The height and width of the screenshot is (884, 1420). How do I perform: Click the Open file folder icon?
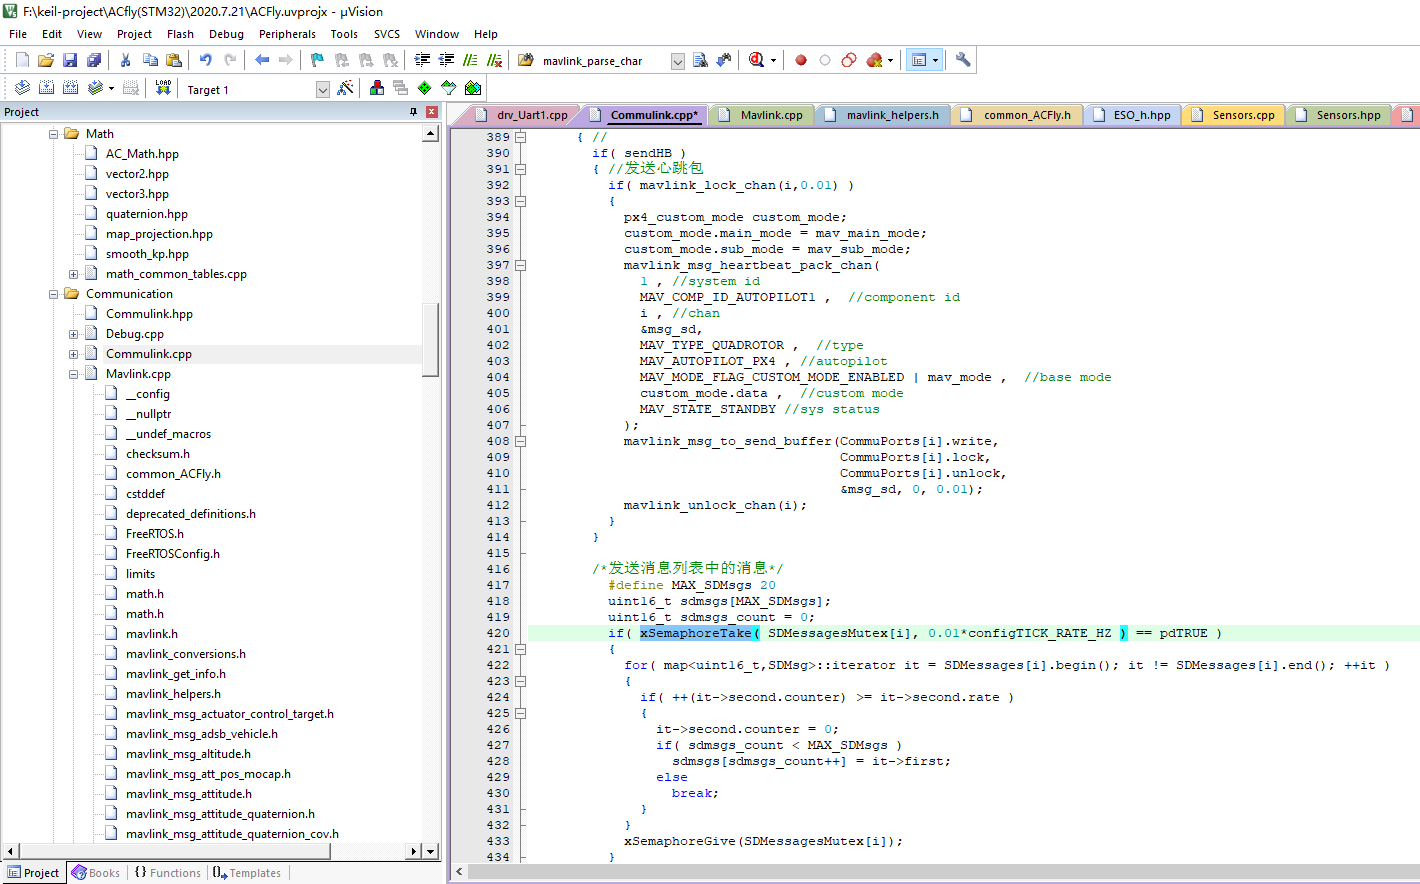point(46,60)
